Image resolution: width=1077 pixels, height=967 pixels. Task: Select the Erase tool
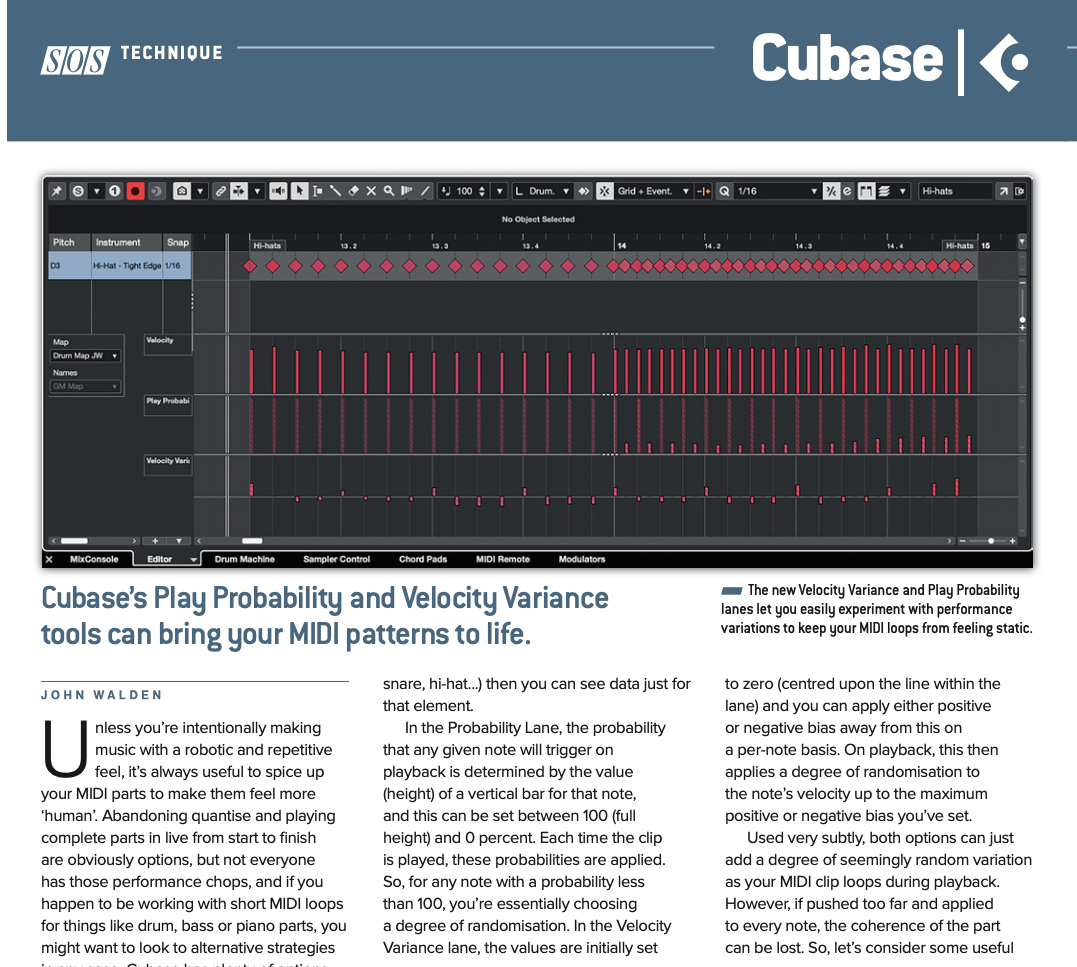pos(353,191)
